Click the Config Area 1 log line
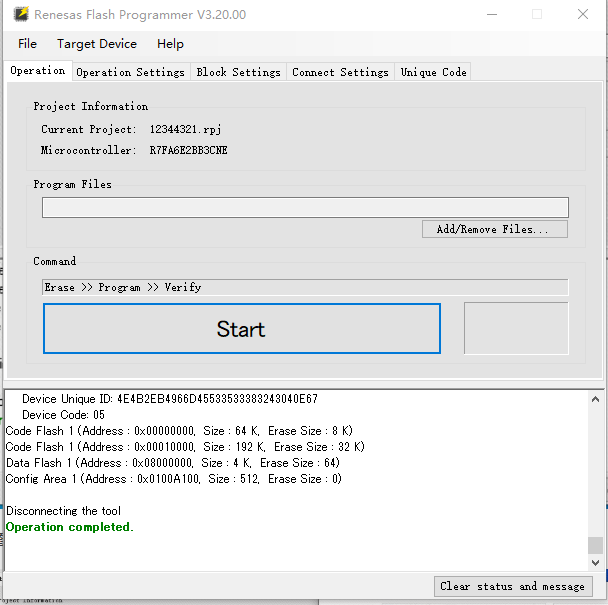 [x=174, y=479]
